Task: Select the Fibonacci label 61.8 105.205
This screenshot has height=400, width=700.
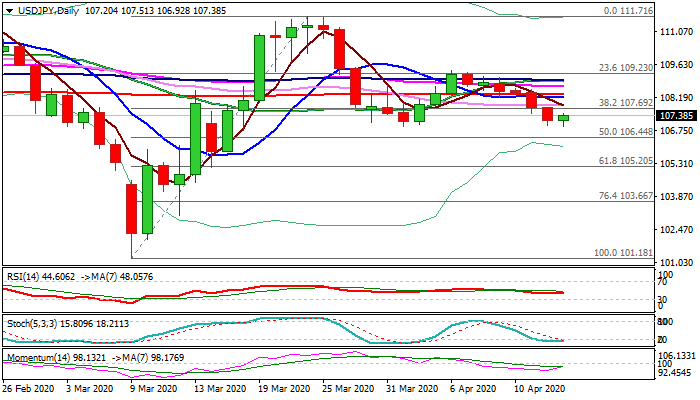Action: tap(625, 161)
